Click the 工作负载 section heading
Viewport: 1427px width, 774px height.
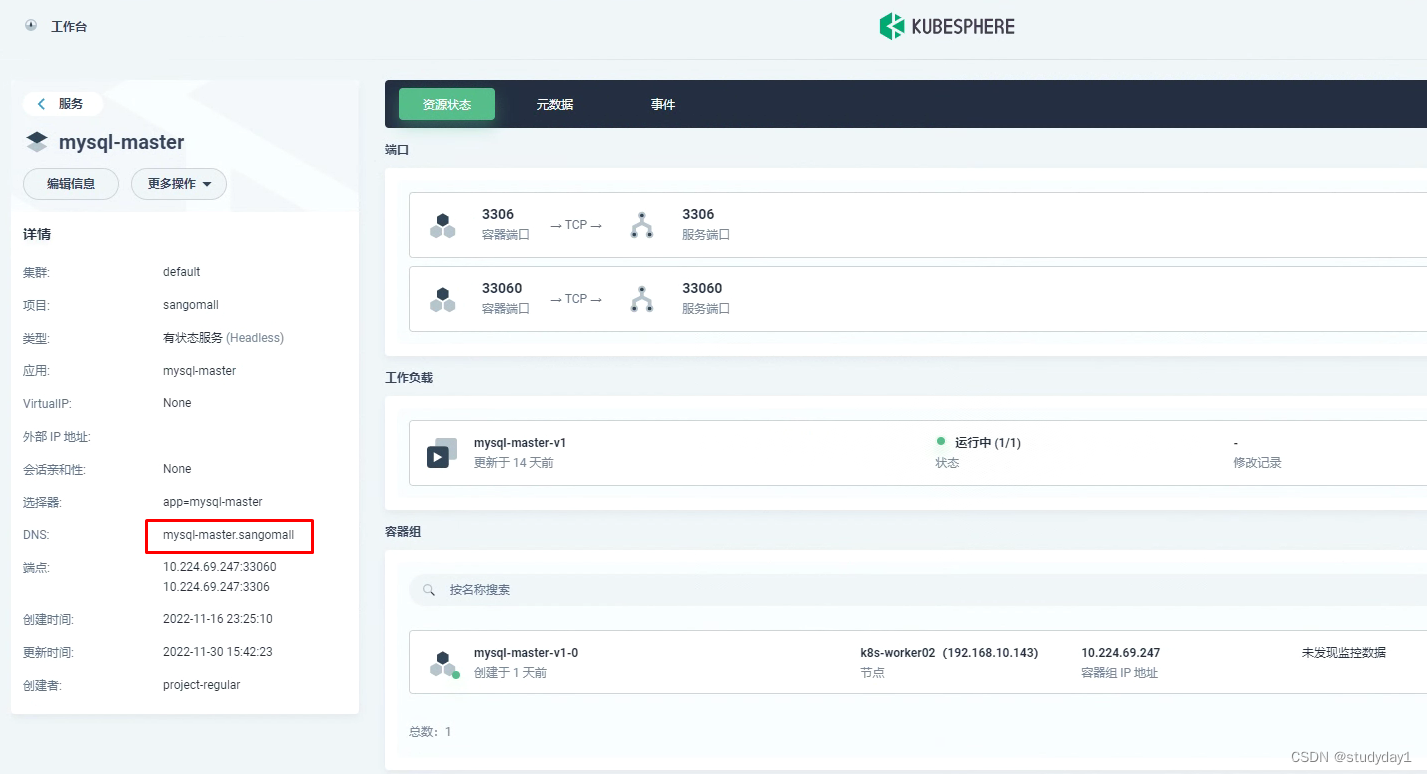pos(409,378)
